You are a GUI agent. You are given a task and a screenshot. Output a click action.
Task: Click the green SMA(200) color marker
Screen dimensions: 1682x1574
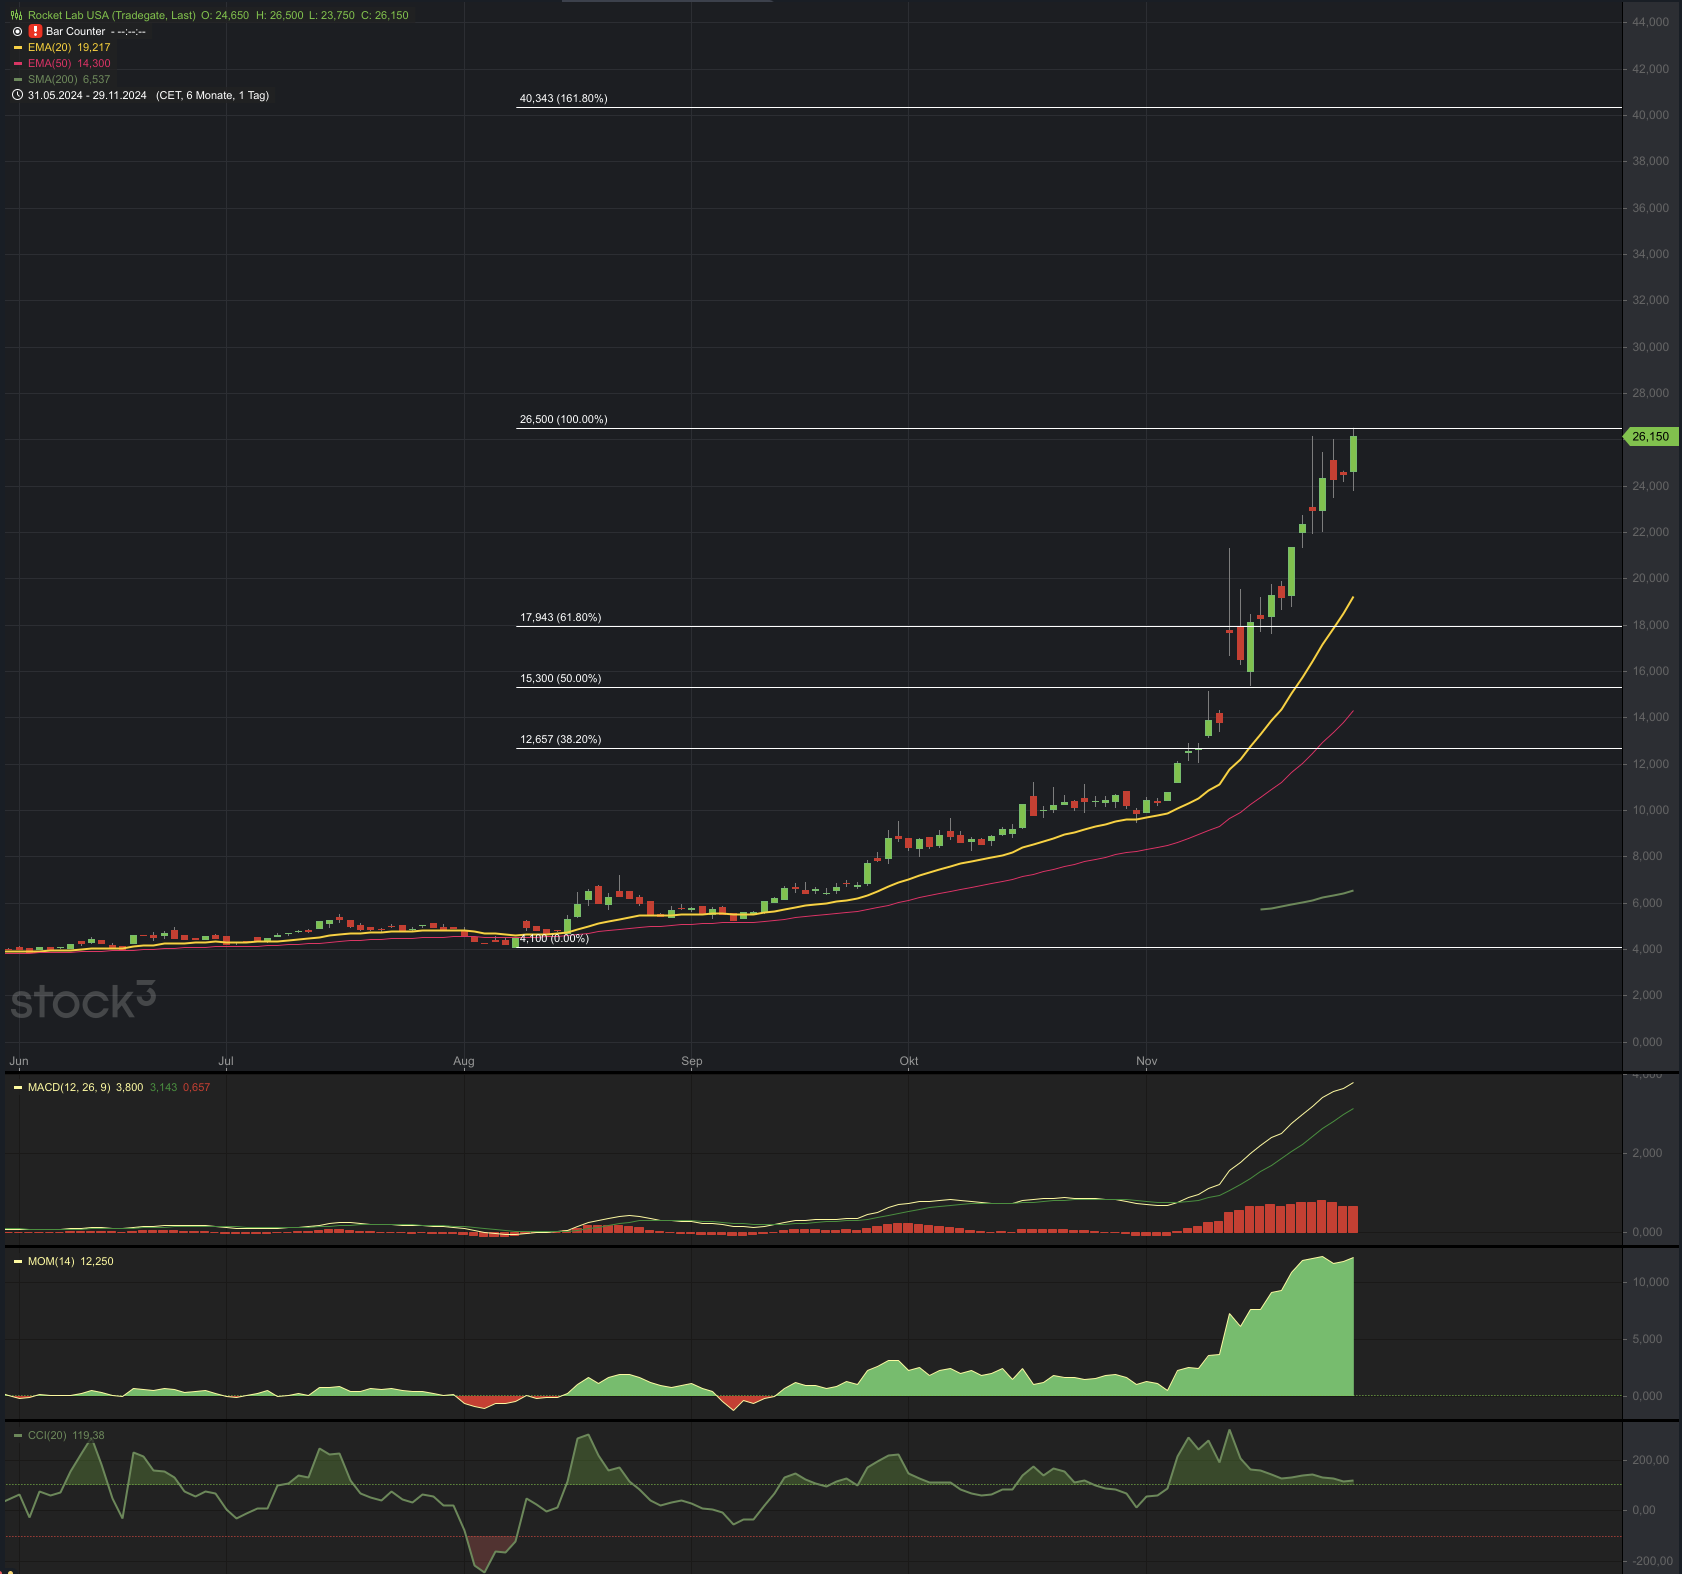coord(18,79)
